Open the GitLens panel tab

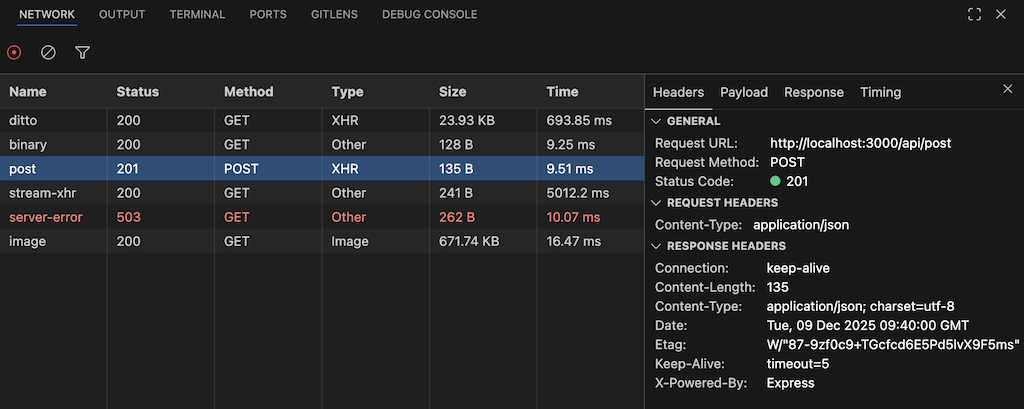coord(334,15)
